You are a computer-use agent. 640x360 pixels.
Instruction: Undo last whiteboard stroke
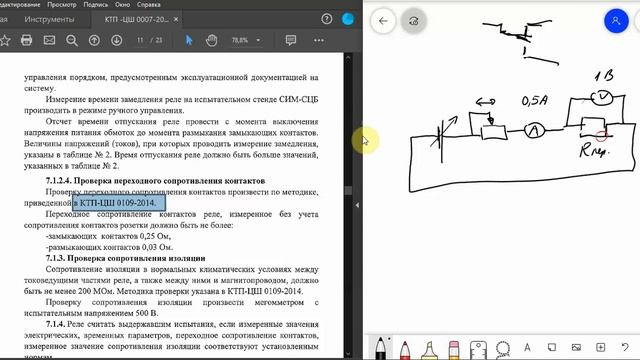(625, 347)
